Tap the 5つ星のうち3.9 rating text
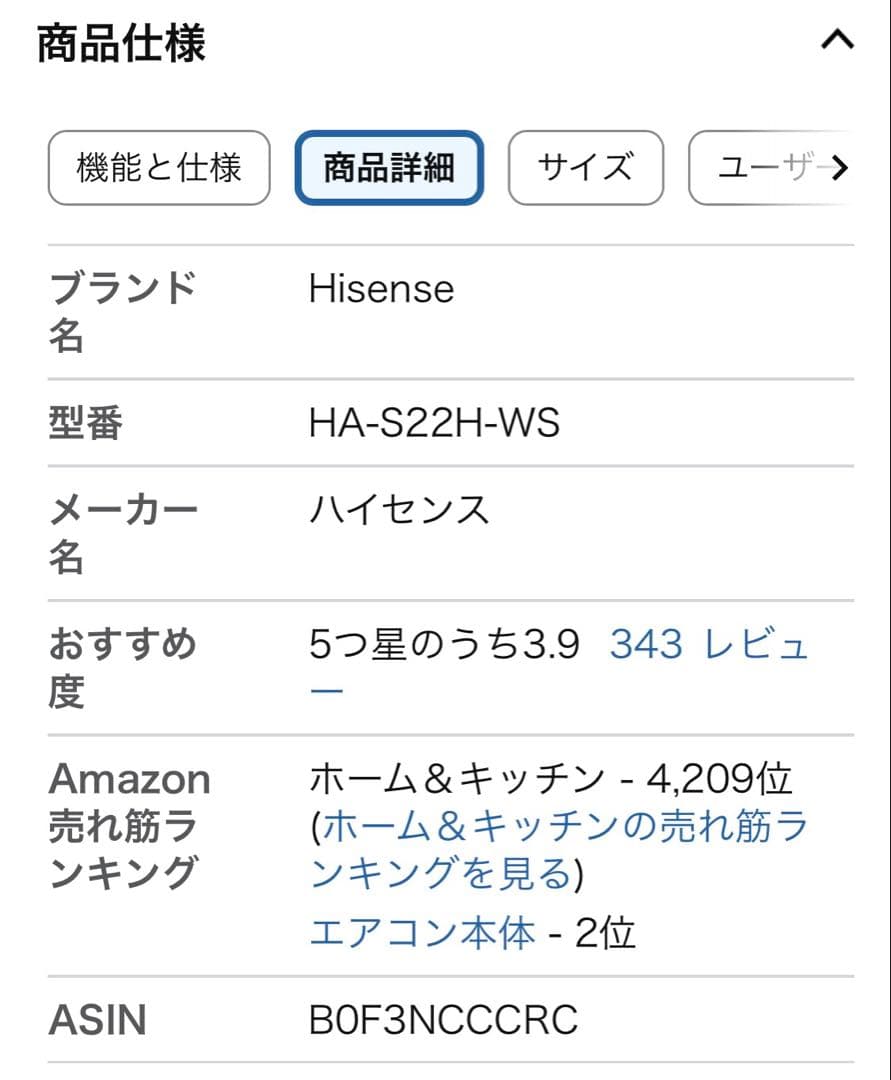Viewport: 891px width, 1080px height. click(446, 645)
